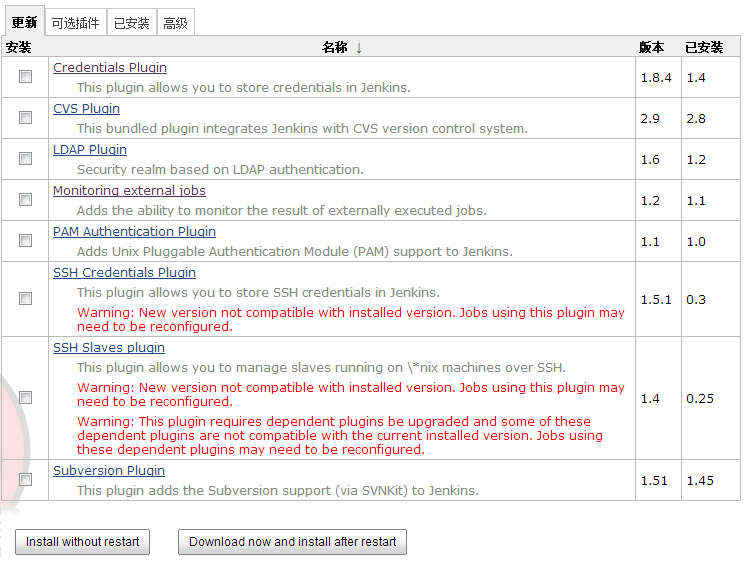Click installed version 1.45 of Subversion Plugin

click(700, 481)
